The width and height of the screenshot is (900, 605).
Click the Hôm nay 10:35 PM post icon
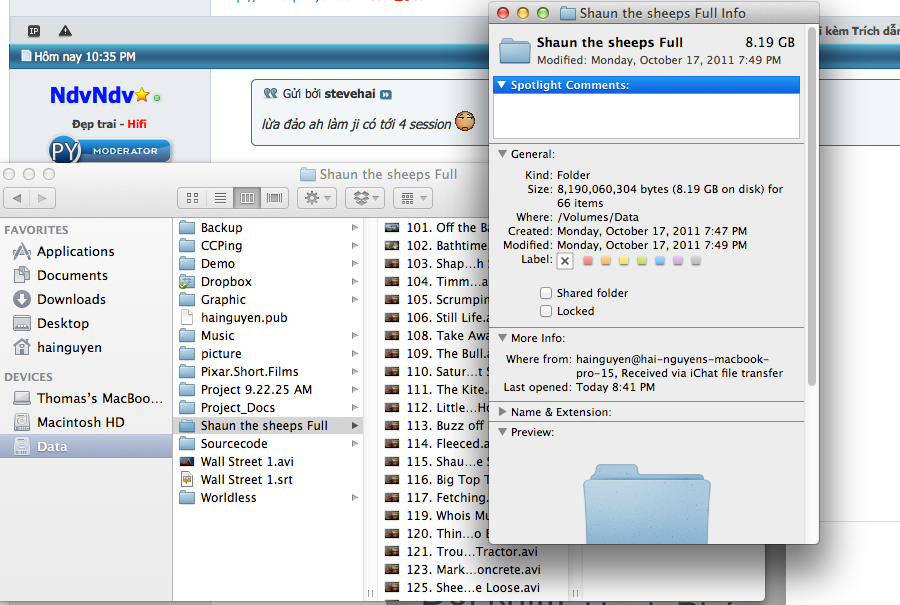(x=26, y=56)
